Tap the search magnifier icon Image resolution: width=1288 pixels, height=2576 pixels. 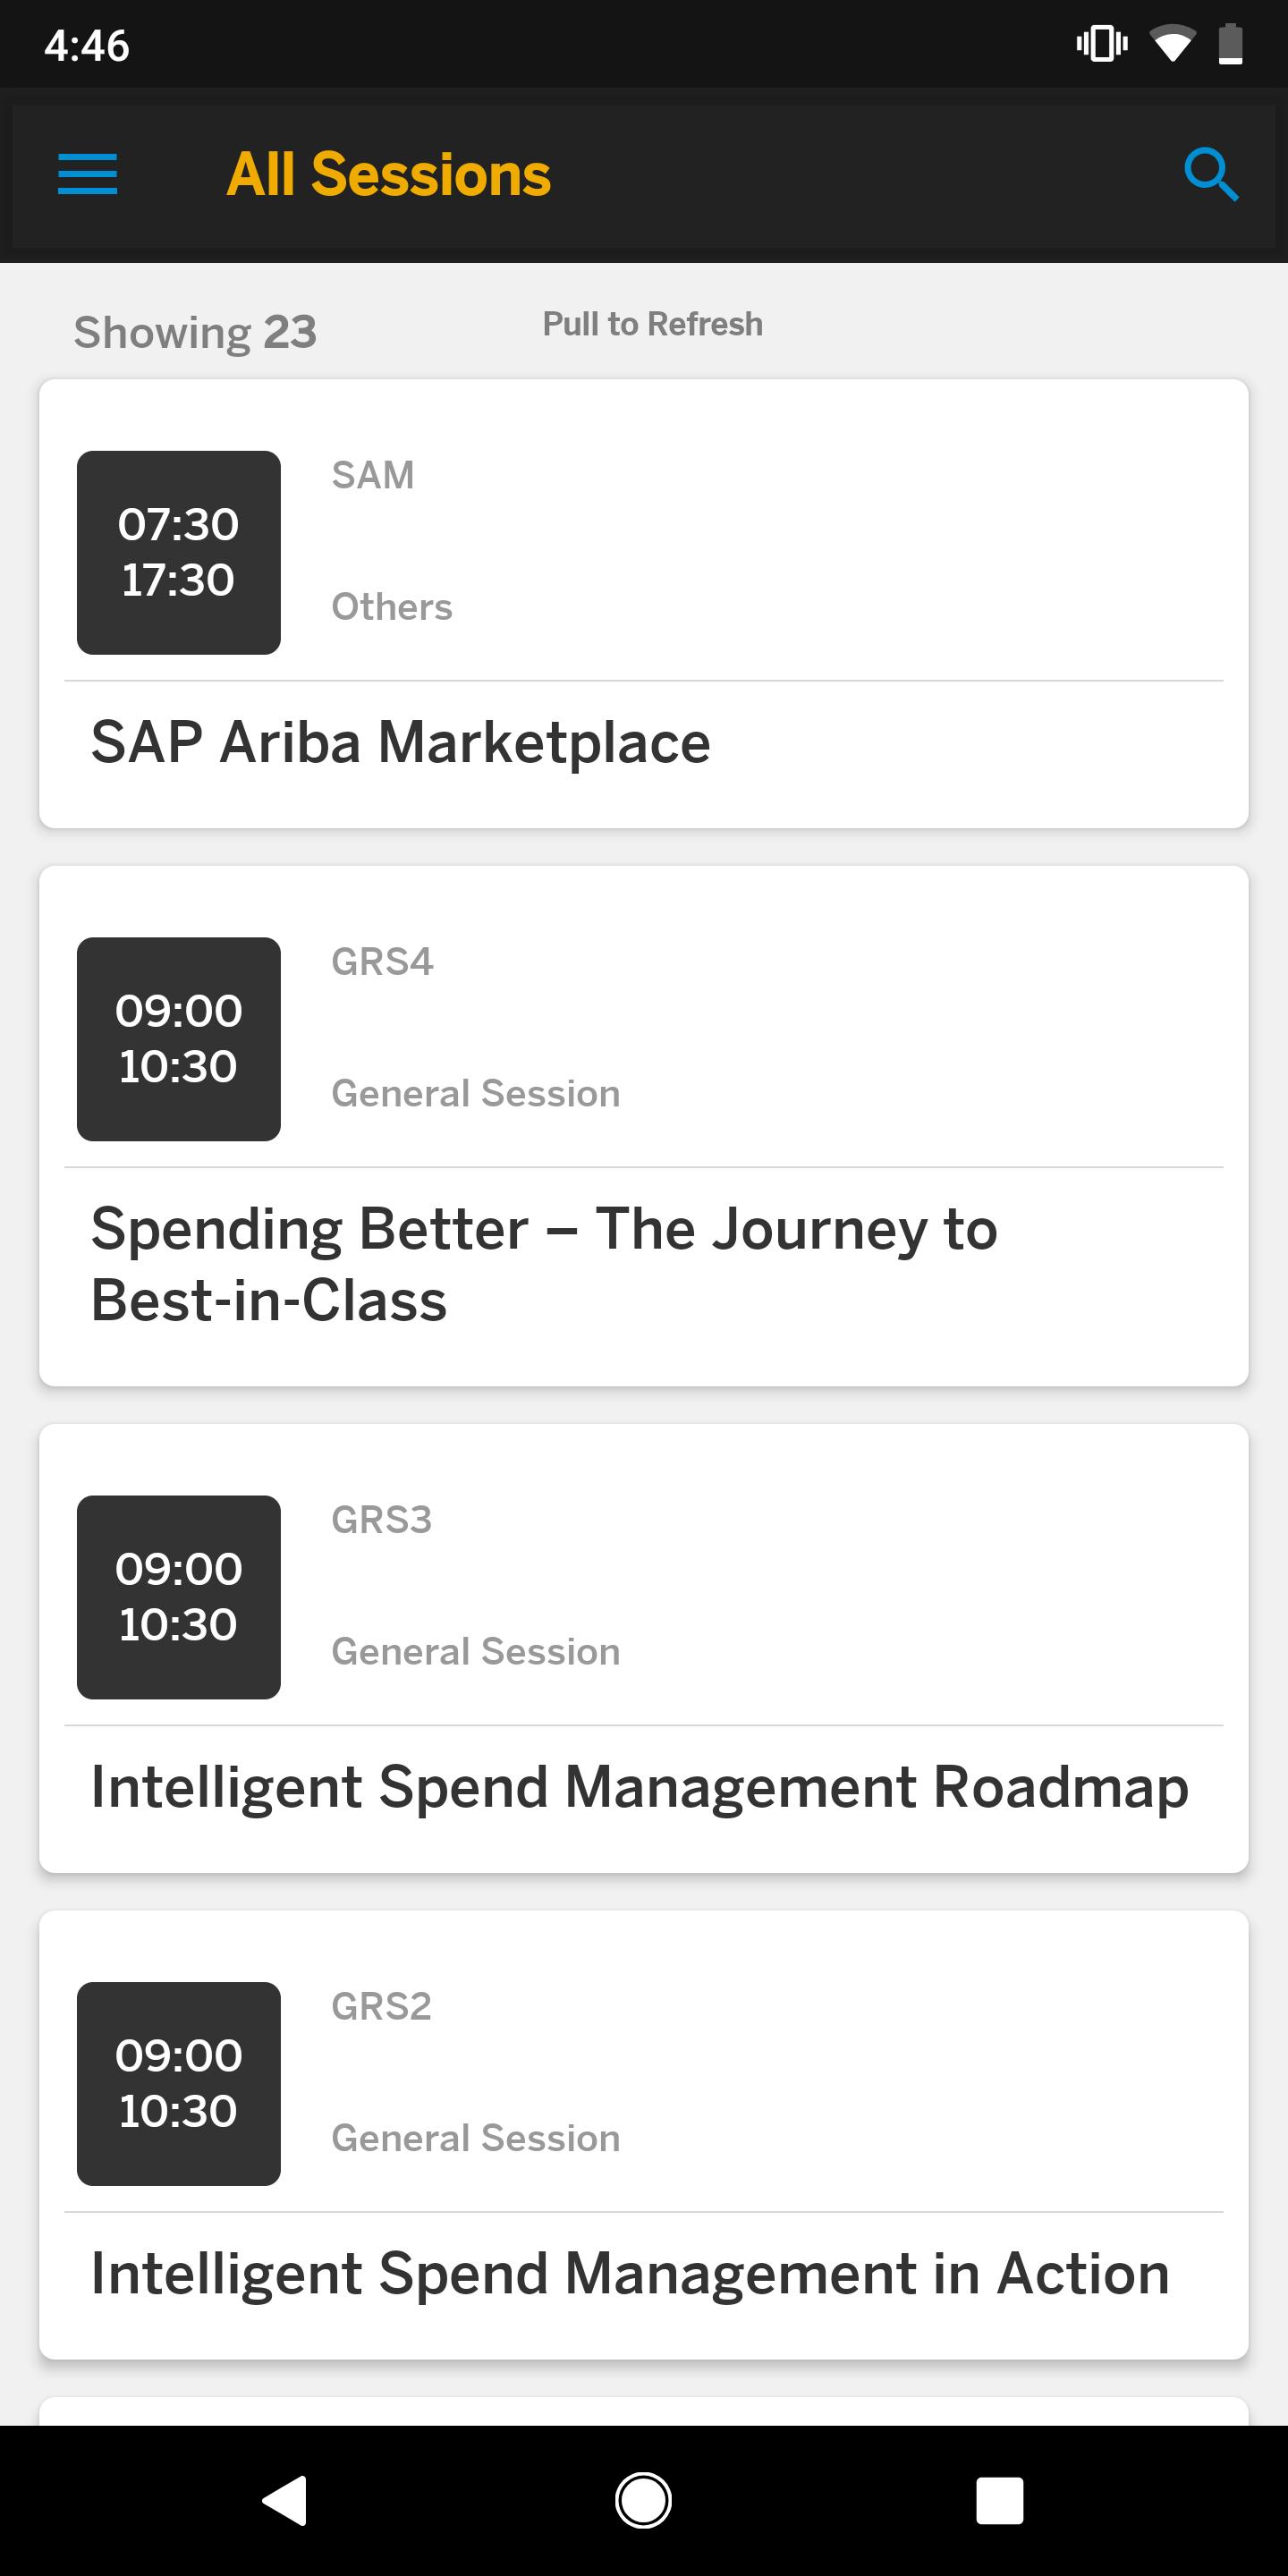pos(1211,175)
